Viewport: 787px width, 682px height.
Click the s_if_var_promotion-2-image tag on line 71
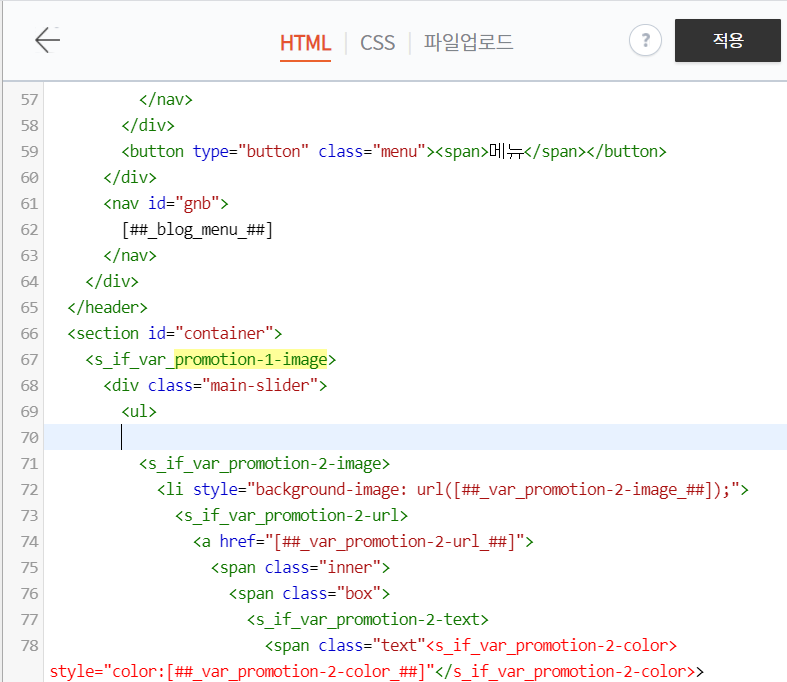(x=265, y=464)
